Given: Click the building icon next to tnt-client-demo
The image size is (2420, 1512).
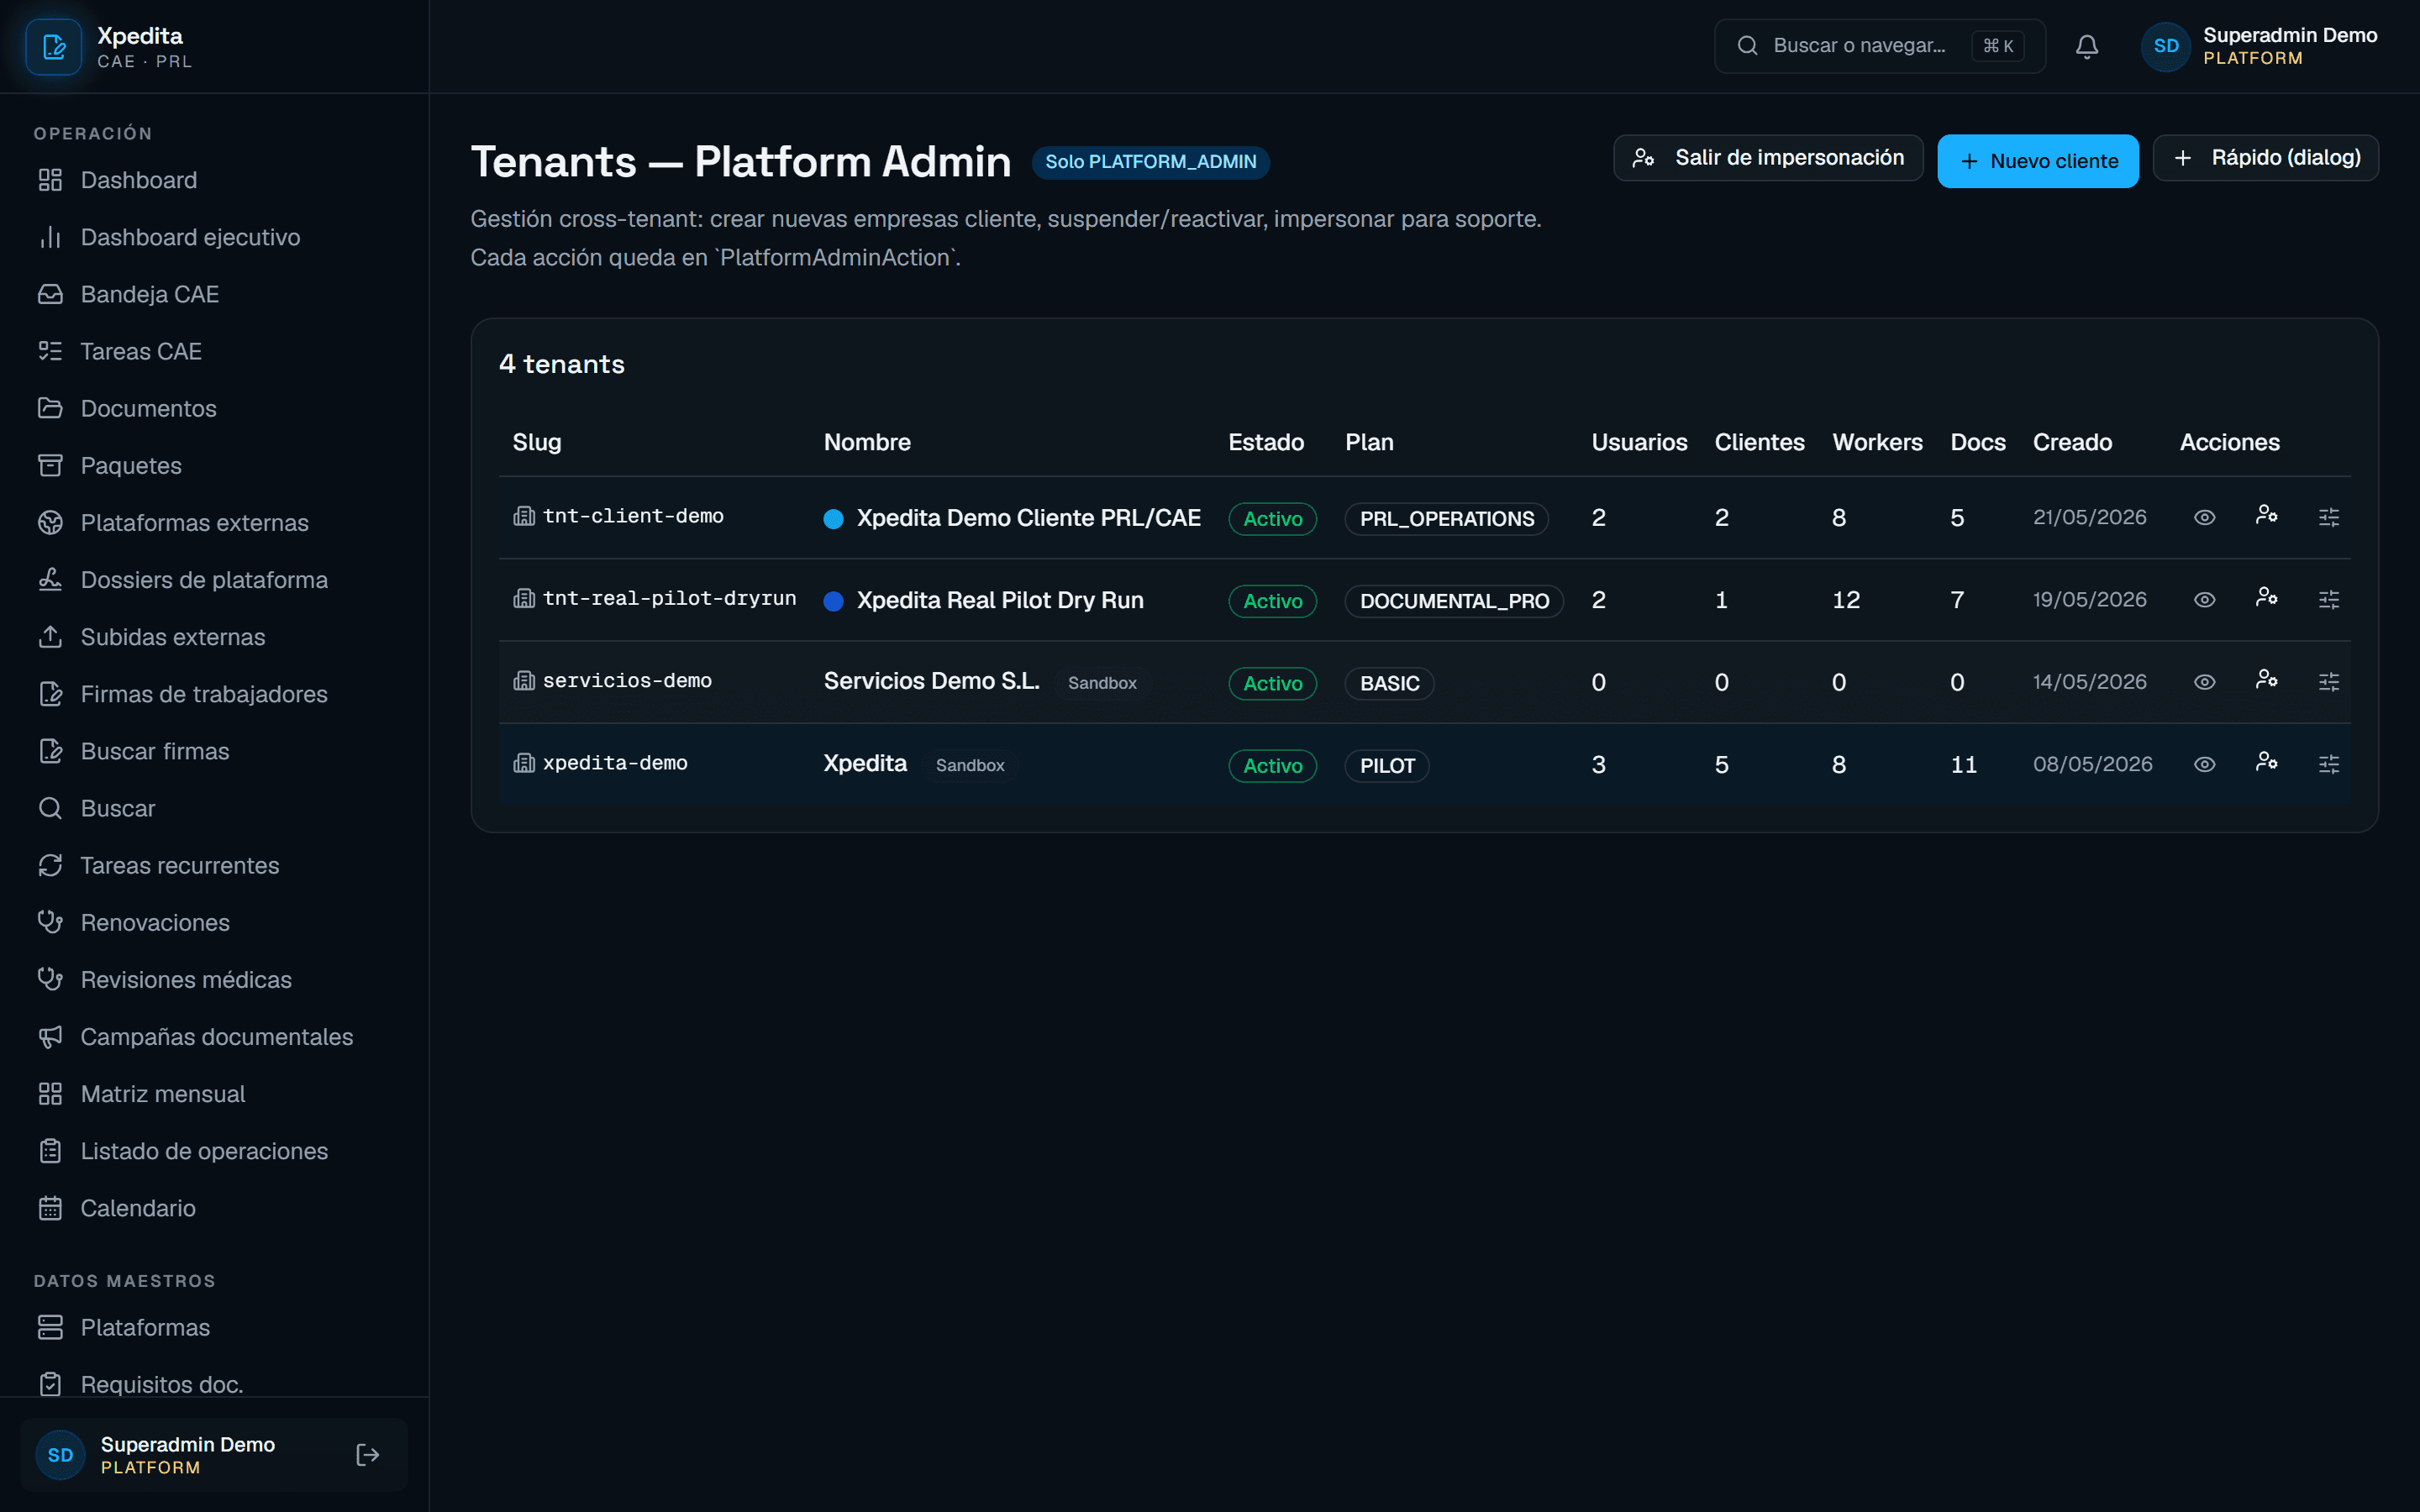Looking at the screenshot, I should (524, 516).
